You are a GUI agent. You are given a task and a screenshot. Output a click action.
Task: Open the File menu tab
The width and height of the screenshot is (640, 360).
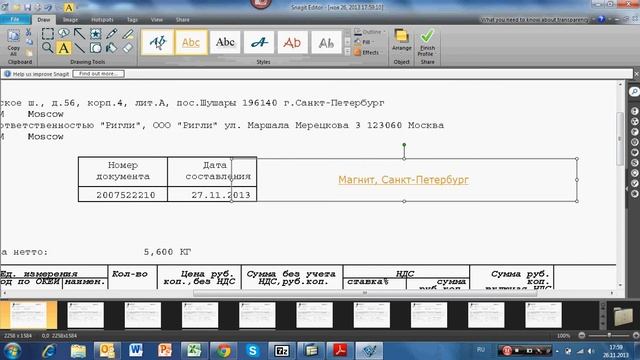(15, 20)
